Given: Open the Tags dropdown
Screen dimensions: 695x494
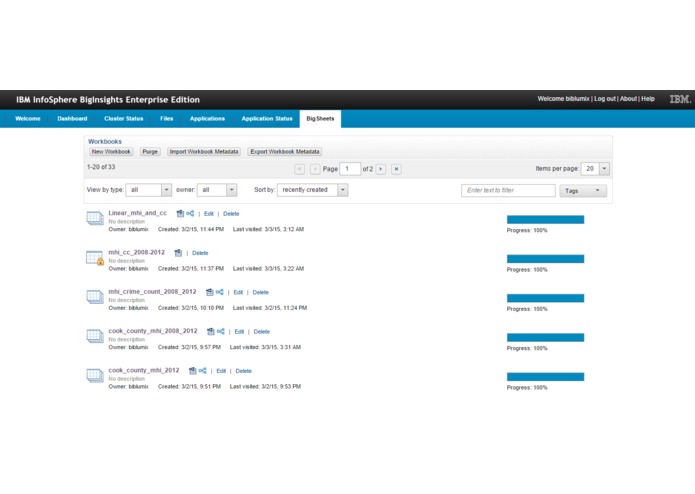Looking at the screenshot, I should [583, 191].
